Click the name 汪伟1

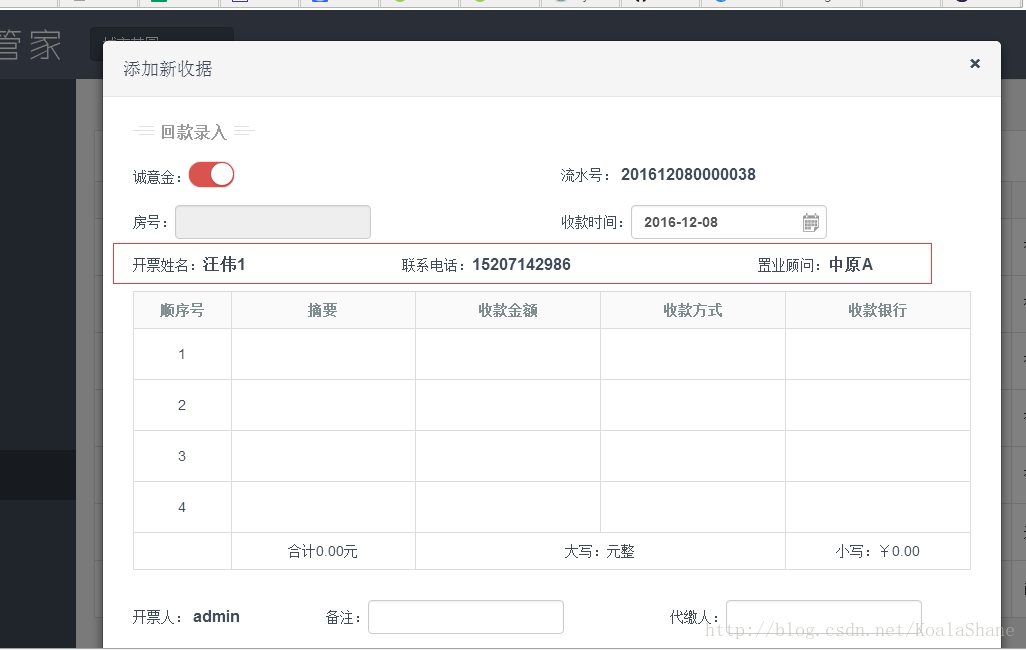(x=224, y=264)
